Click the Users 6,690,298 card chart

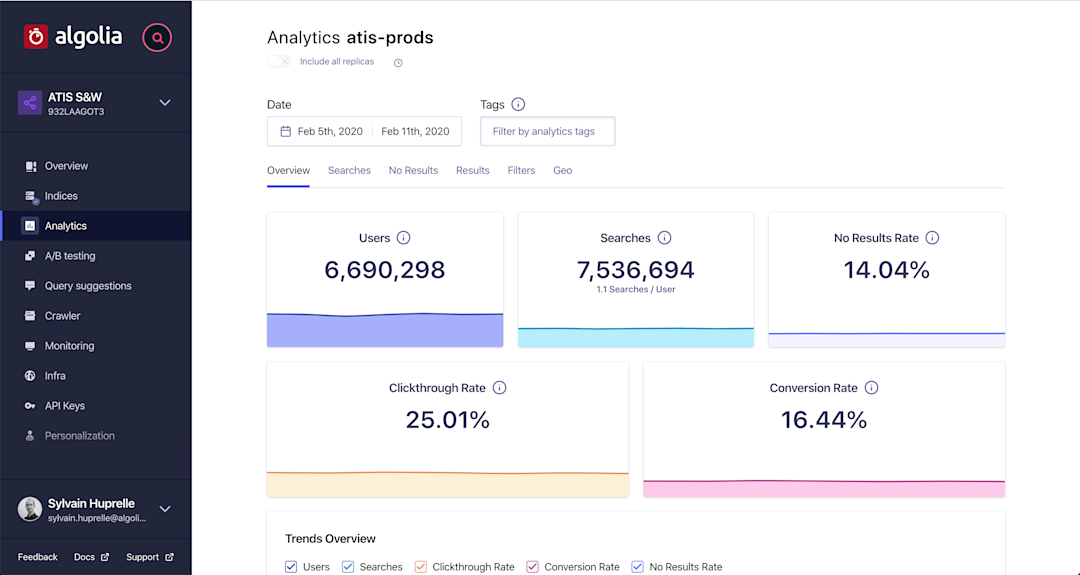(385, 330)
